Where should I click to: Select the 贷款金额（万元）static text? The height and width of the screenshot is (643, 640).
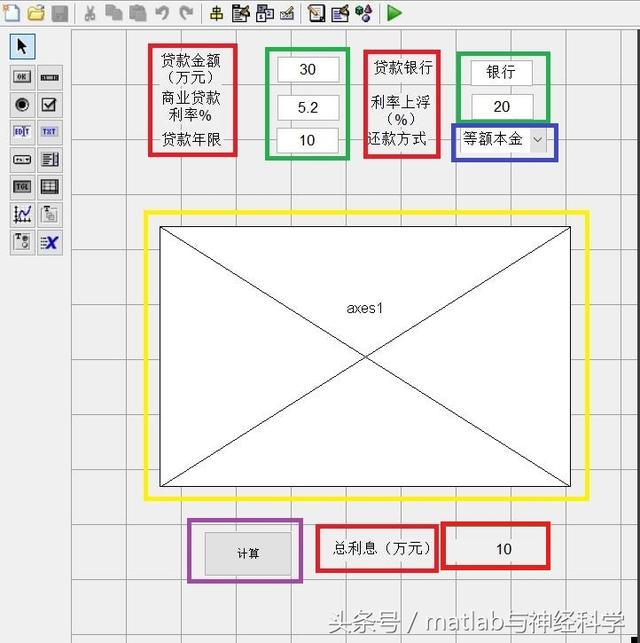point(191,68)
